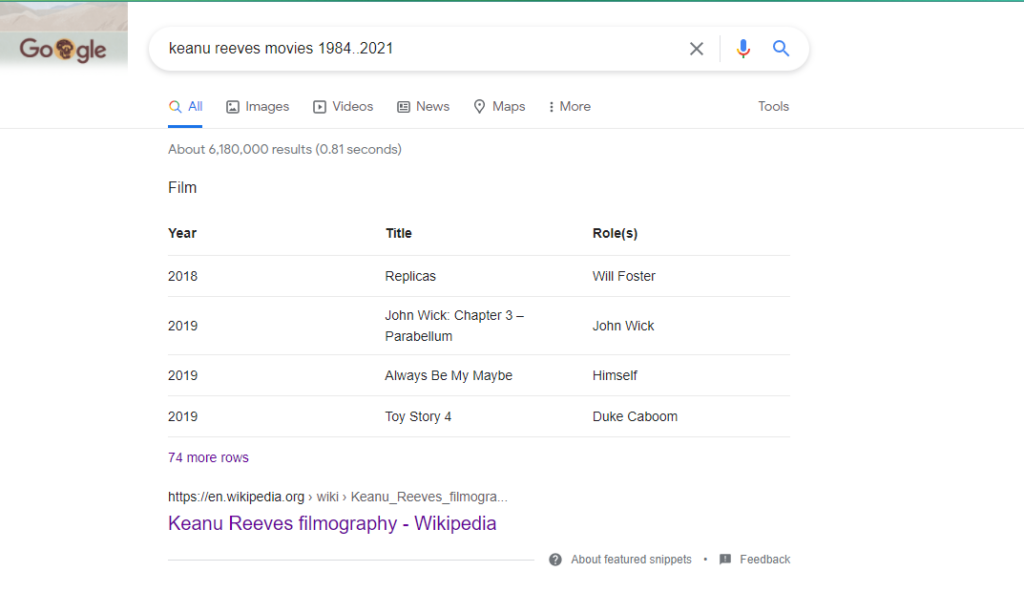Go to the Maps tab
This screenshot has height=593, width=1024.
(499, 107)
